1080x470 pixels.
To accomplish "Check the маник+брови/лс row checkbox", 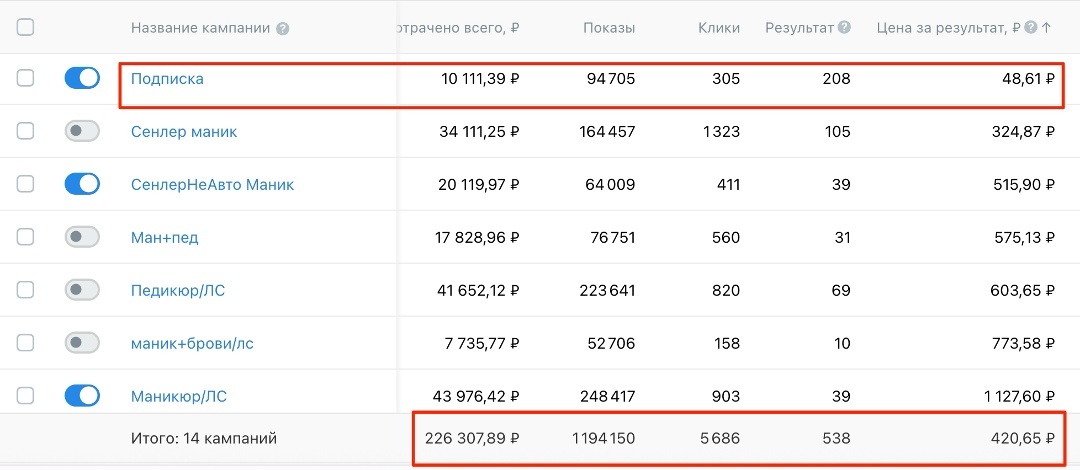I will (x=26, y=343).
